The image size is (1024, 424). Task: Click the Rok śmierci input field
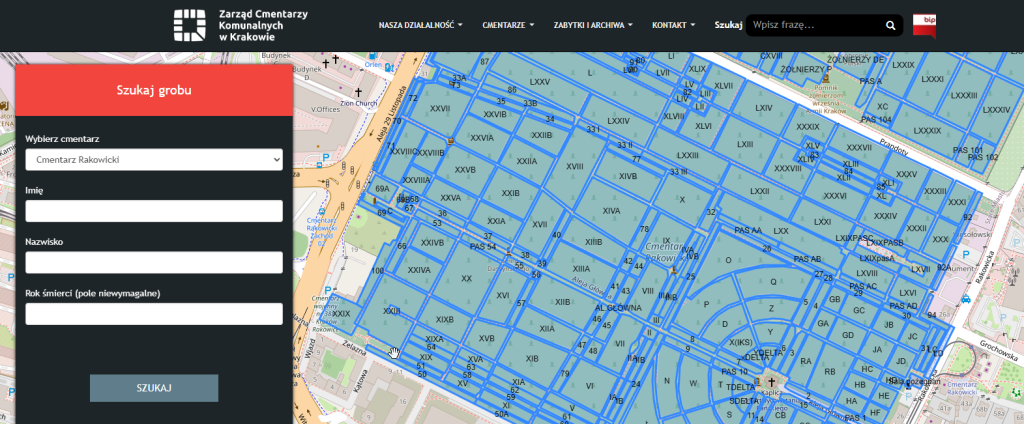pos(154,314)
